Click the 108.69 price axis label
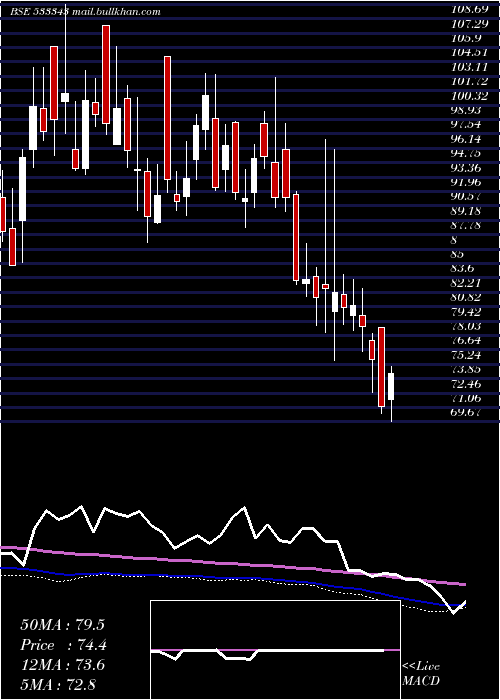500x700 pixels. tap(469, 9)
